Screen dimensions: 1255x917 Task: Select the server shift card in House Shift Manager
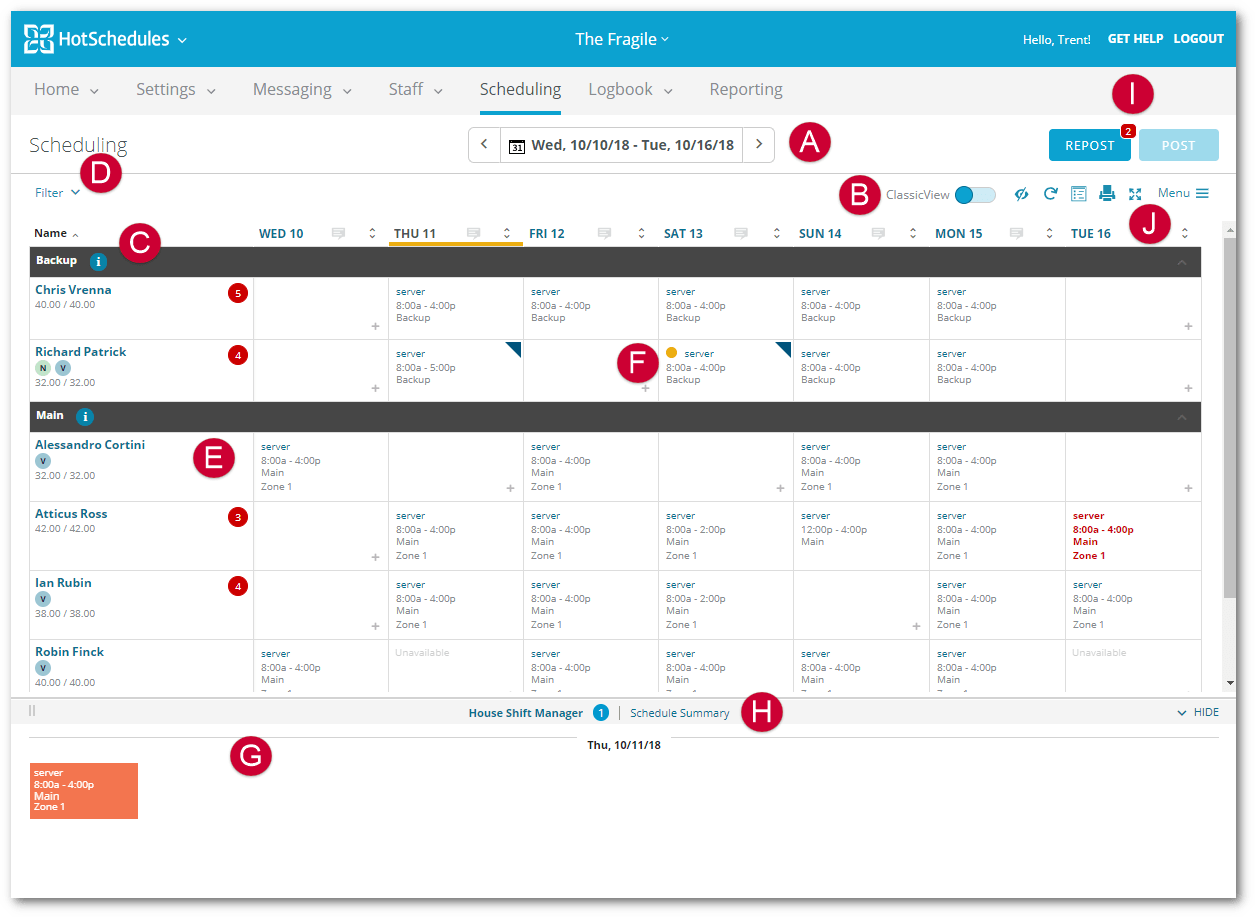[83, 790]
